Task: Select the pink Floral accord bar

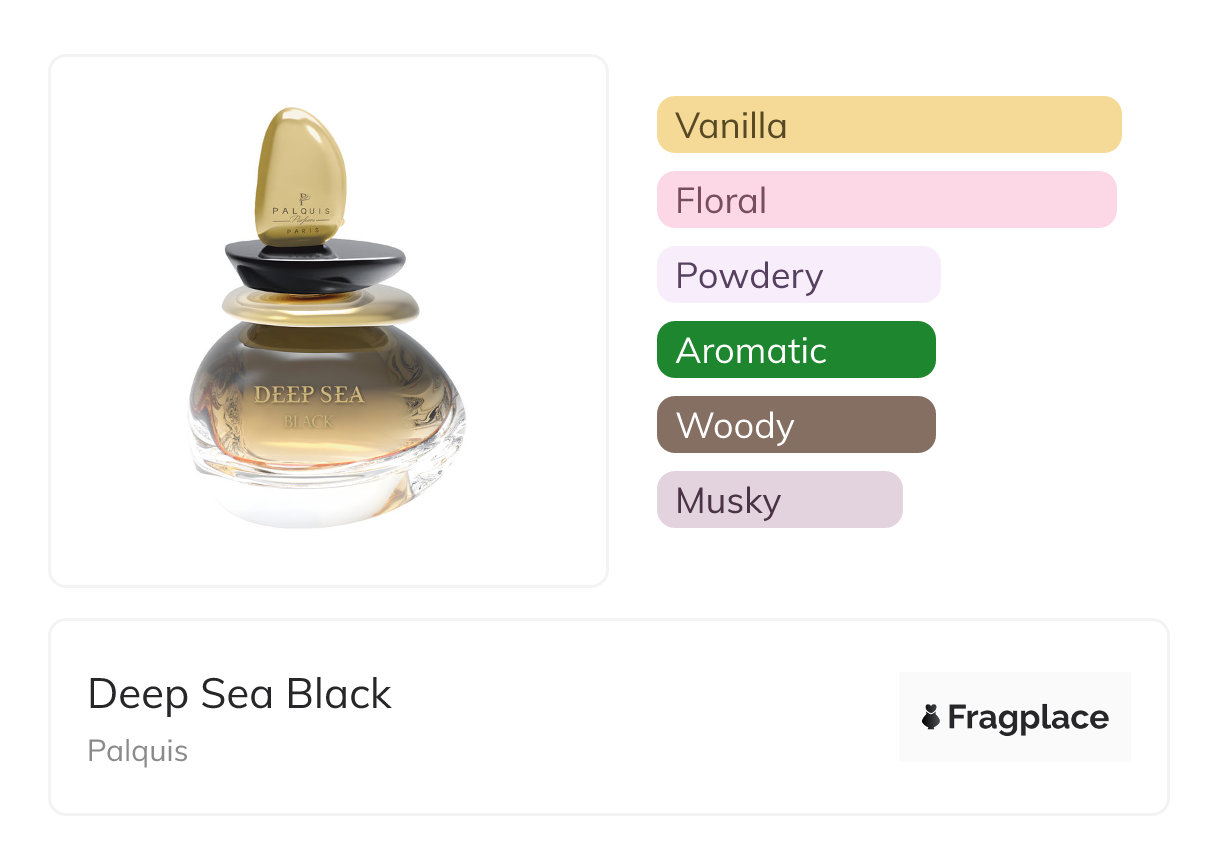Action: coord(886,200)
